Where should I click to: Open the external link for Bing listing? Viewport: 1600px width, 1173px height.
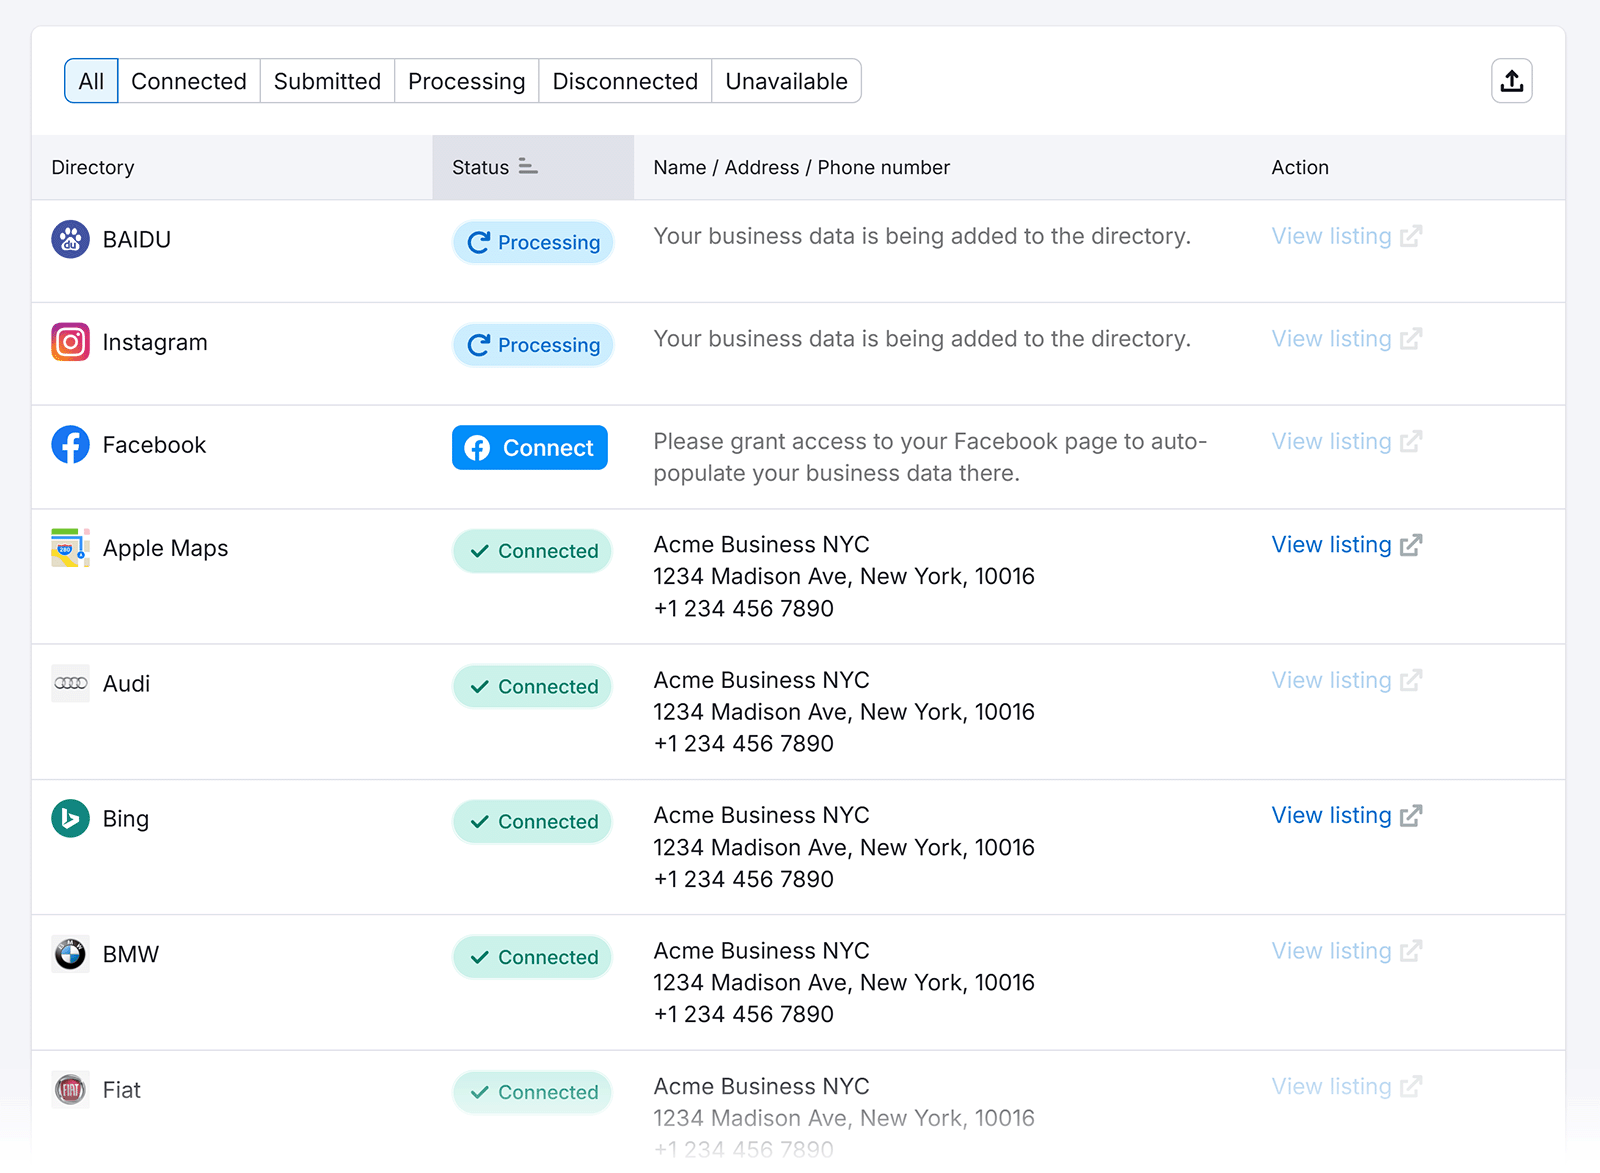1411,815
